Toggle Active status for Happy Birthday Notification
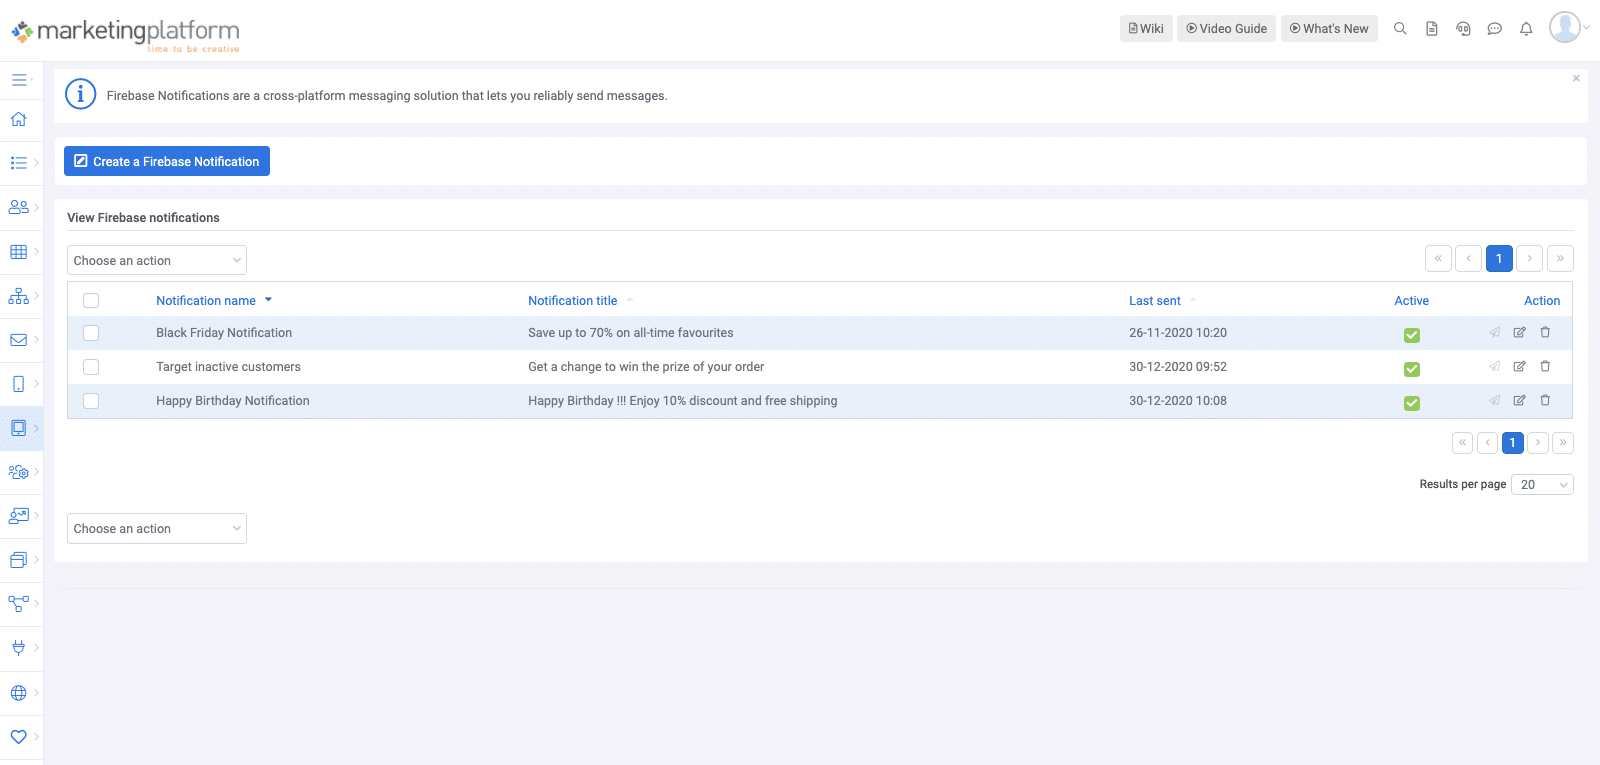Viewport: 1600px width, 765px height. coord(1412,403)
